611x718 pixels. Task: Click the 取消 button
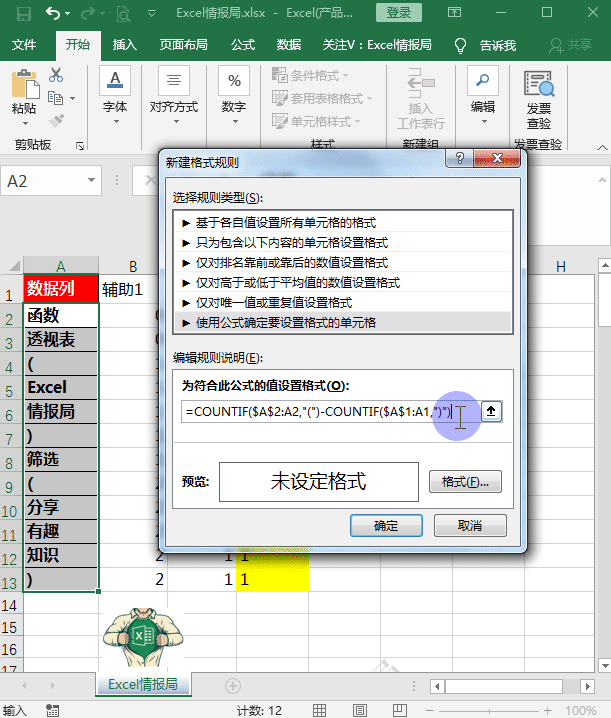click(x=470, y=525)
